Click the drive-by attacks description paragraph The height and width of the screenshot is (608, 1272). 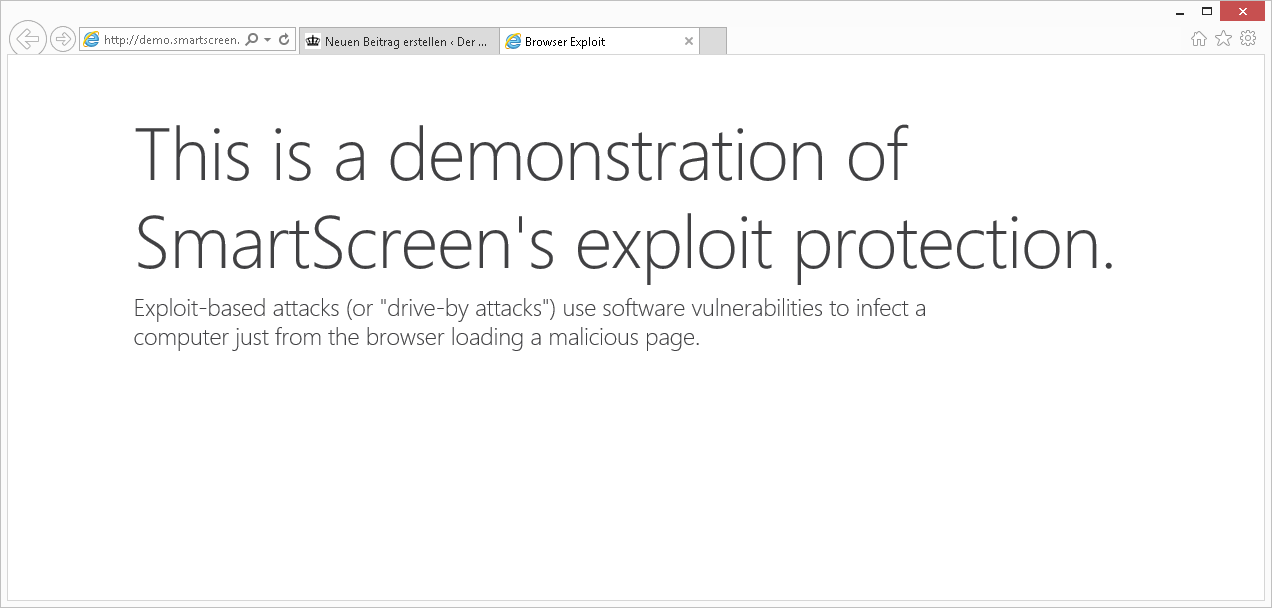tap(529, 322)
